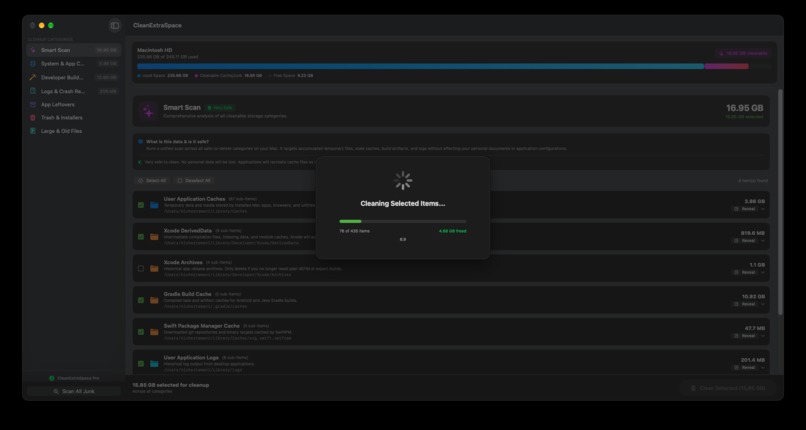Toggle the sidebar visibility icon
The height and width of the screenshot is (430, 806).
coord(115,26)
